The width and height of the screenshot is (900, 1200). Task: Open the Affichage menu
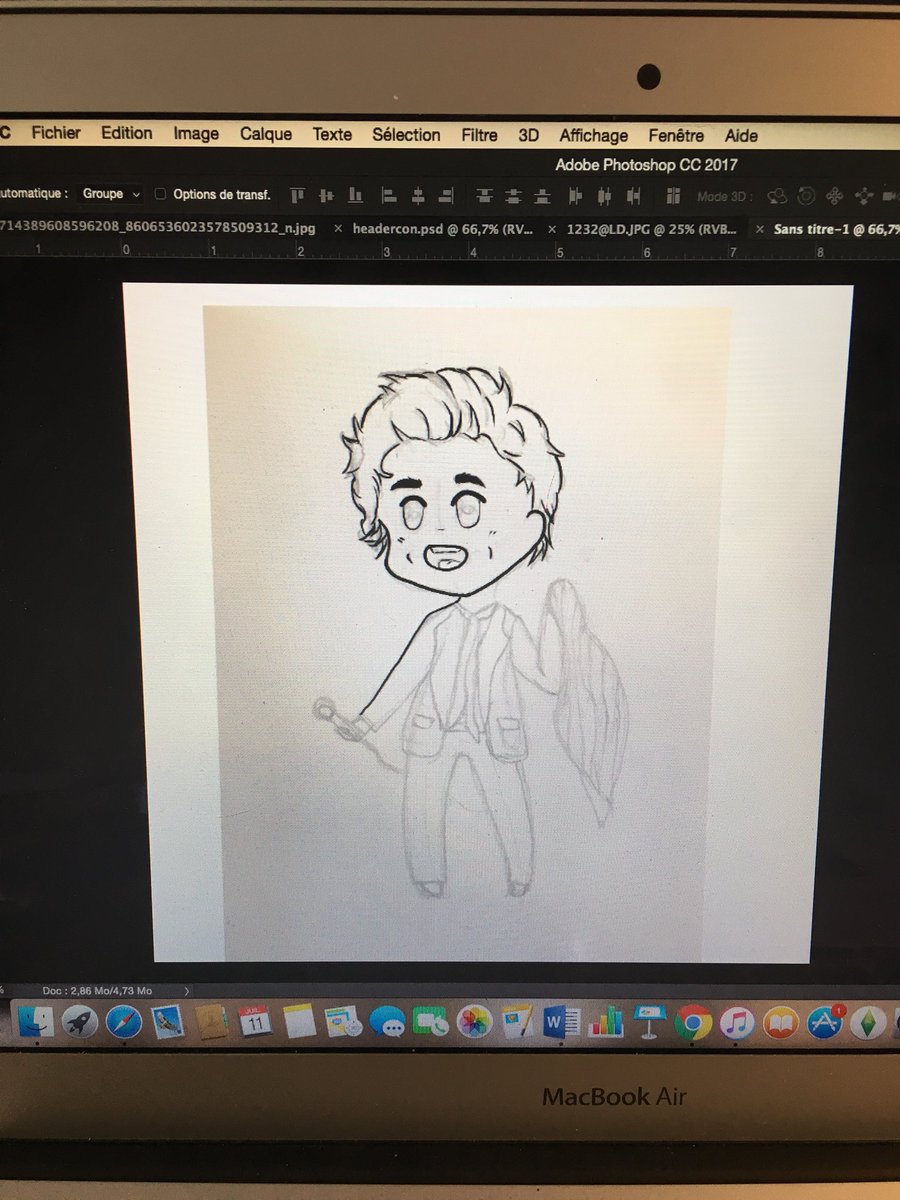coord(594,136)
